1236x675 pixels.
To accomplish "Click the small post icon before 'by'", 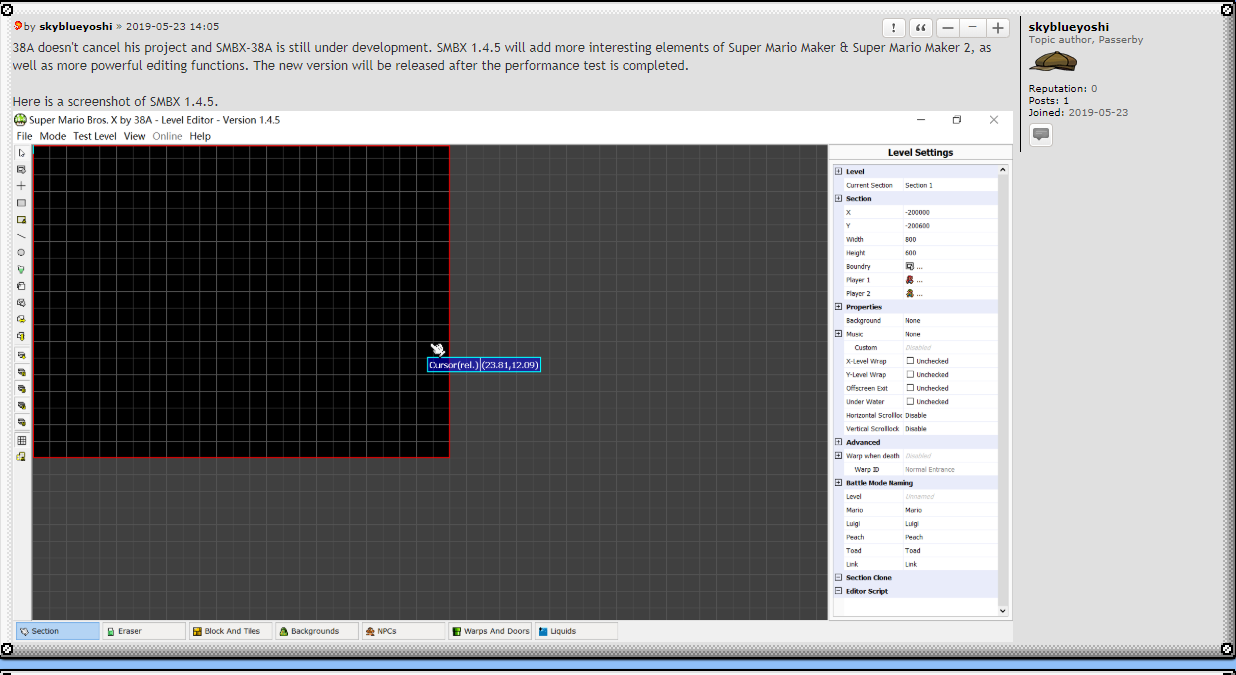I will point(18,26).
